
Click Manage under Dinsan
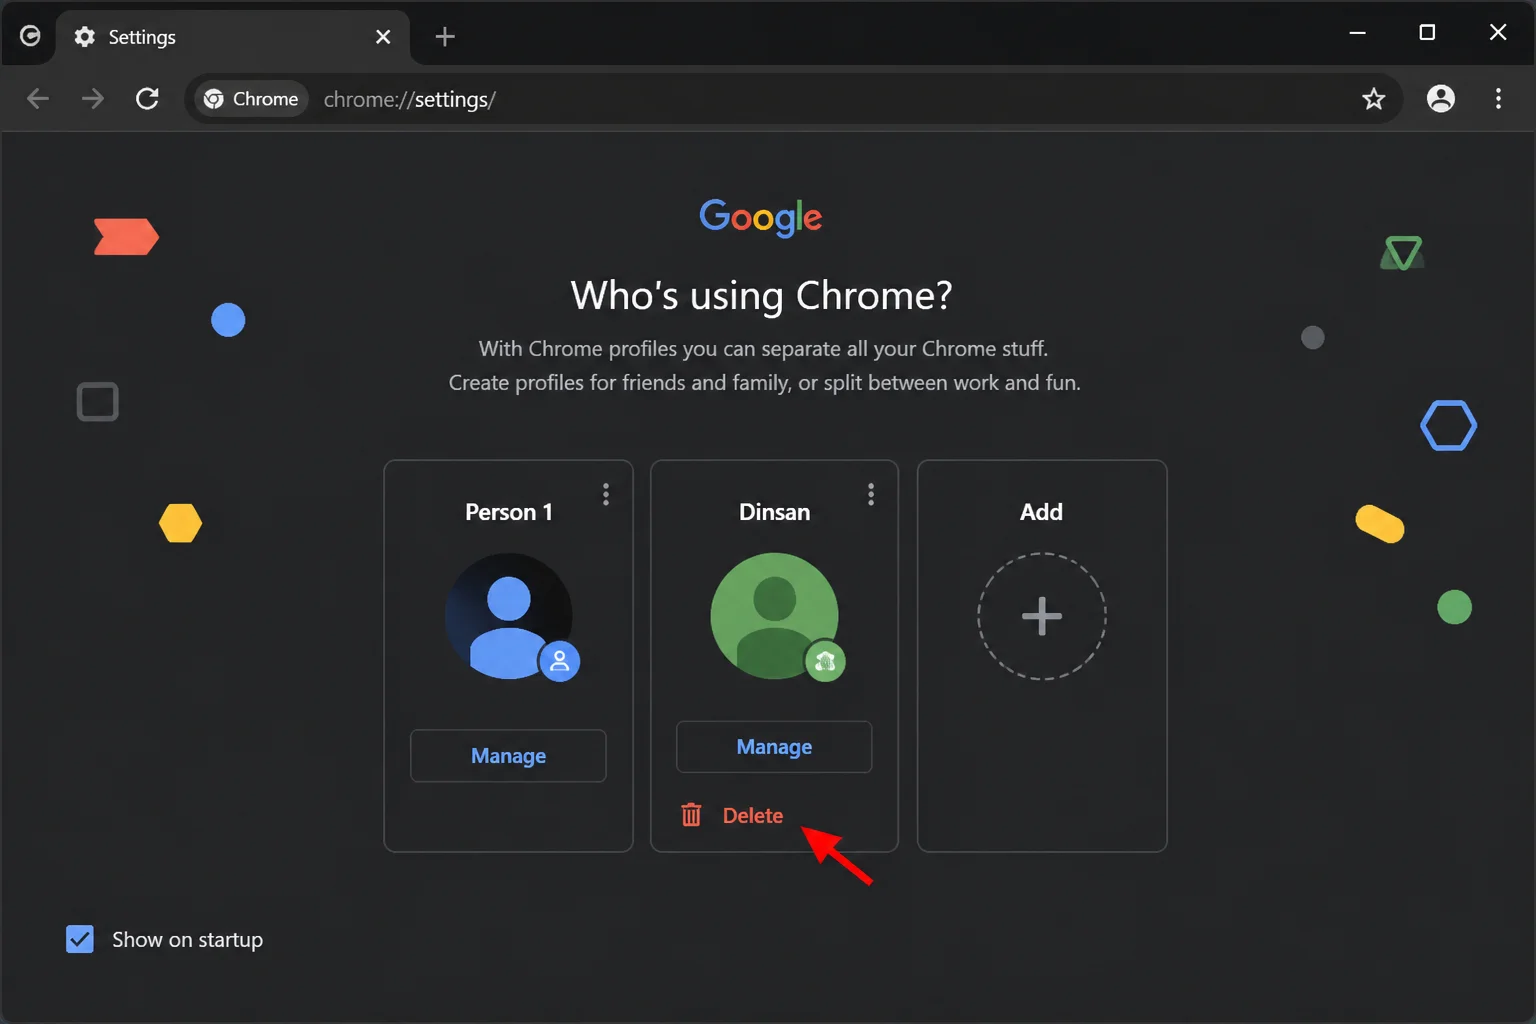click(x=774, y=747)
